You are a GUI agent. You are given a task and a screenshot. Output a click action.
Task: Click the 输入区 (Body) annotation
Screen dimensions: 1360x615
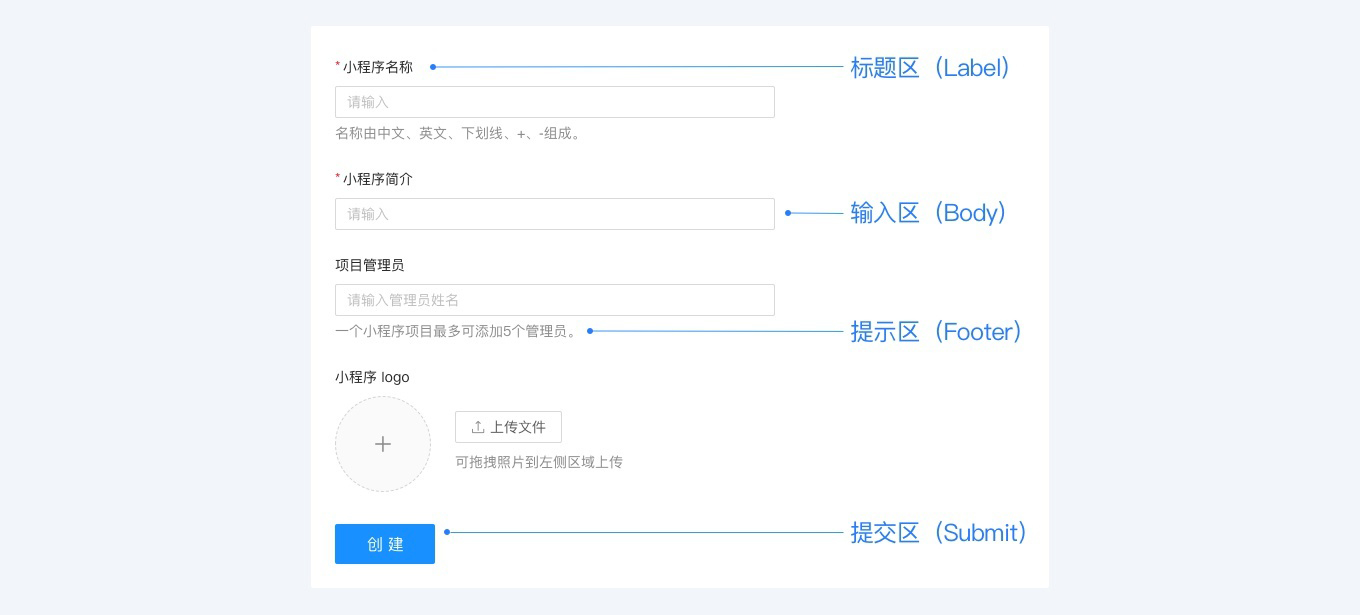point(928,213)
